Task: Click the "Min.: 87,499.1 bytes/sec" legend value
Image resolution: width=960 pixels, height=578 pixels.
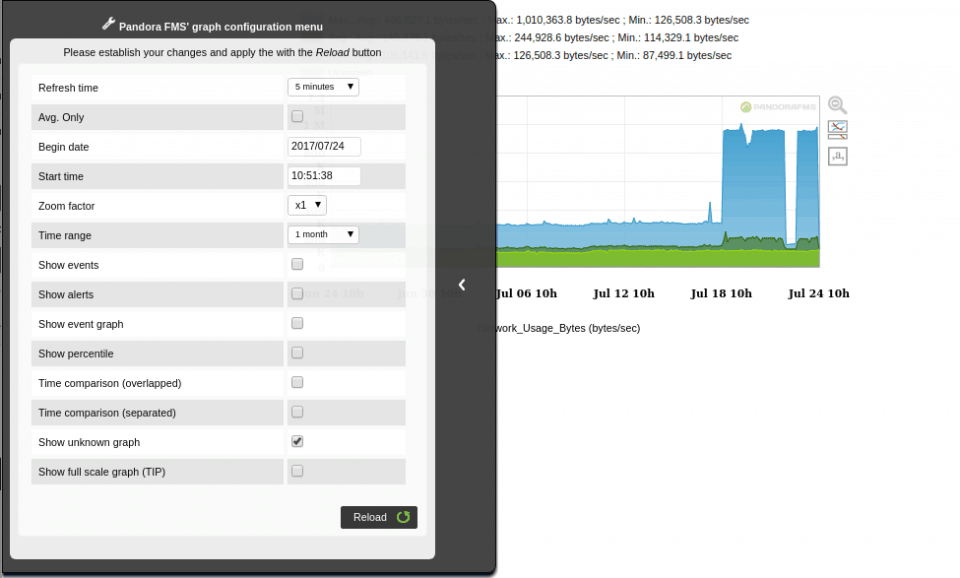Action: coord(674,56)
